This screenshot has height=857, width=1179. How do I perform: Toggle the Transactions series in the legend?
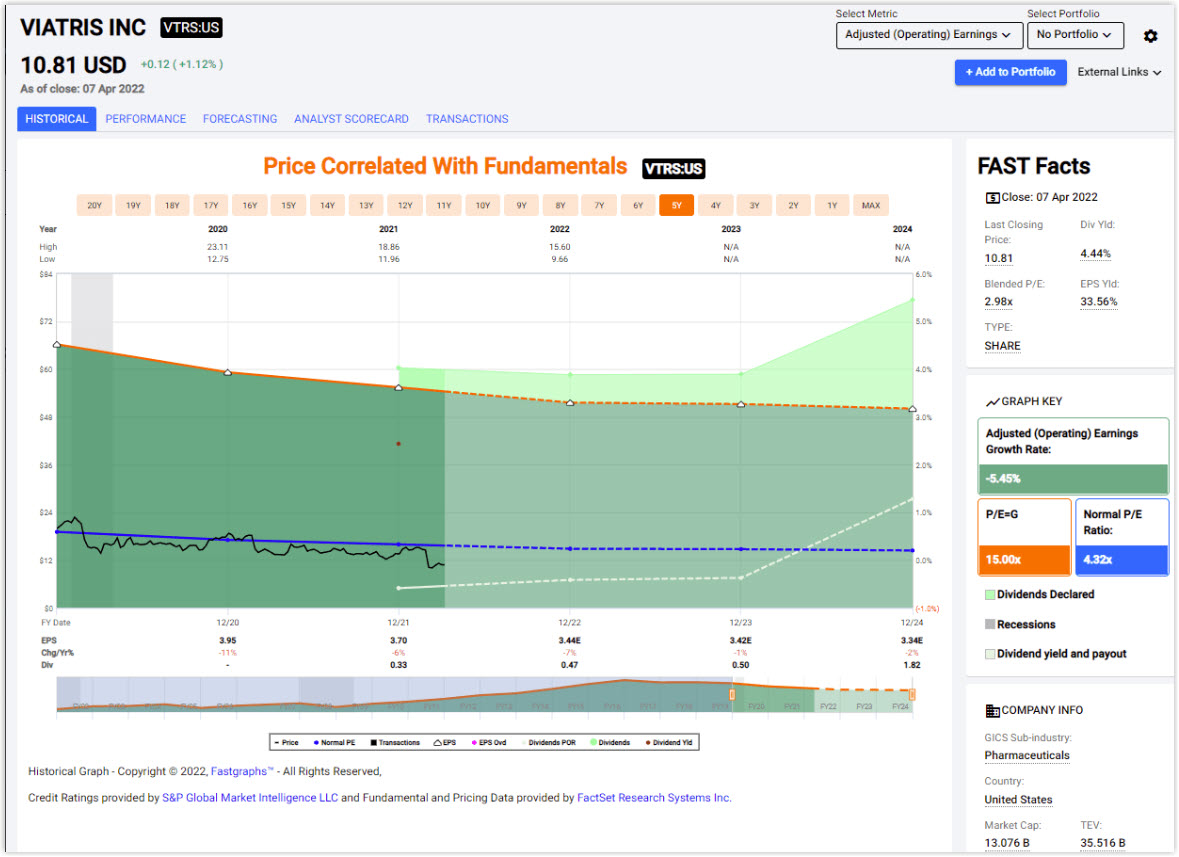click(372, 742)
